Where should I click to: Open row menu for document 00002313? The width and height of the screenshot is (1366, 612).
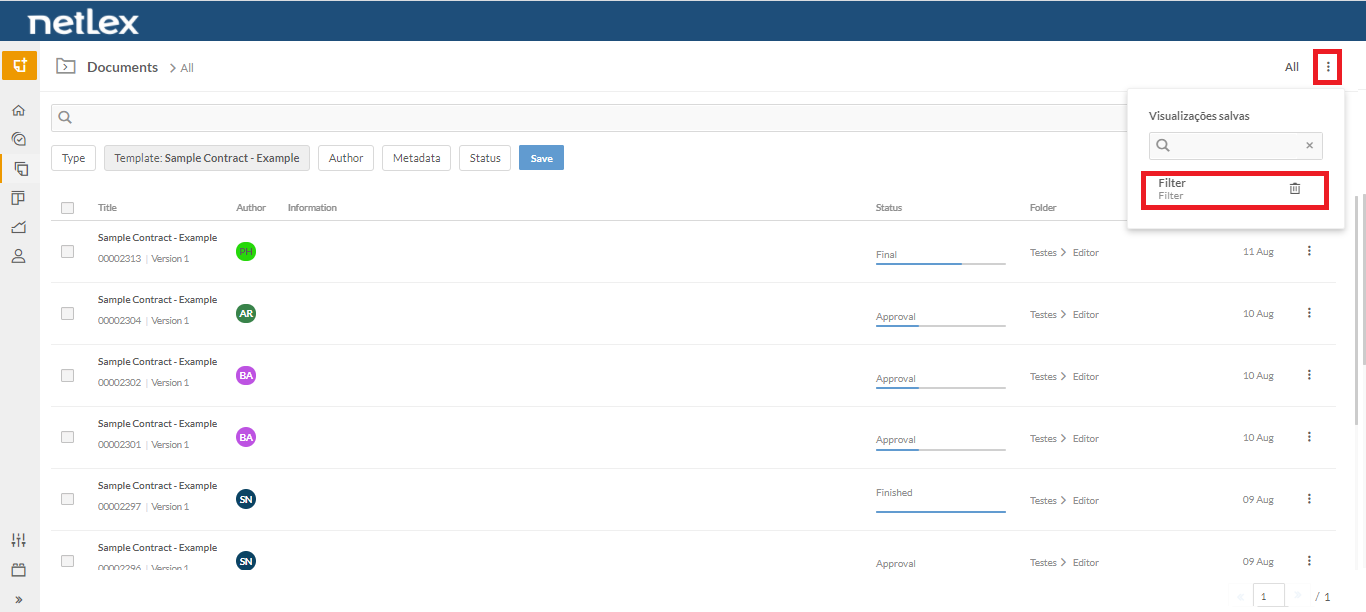click(x=1309, y=251)
